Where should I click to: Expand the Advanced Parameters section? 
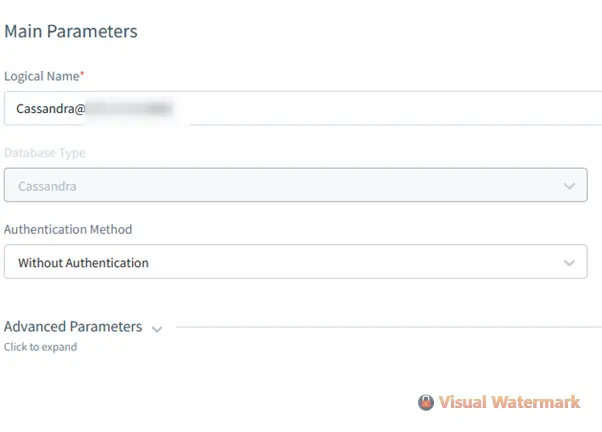pyautogui.click(x=73, y=327)
